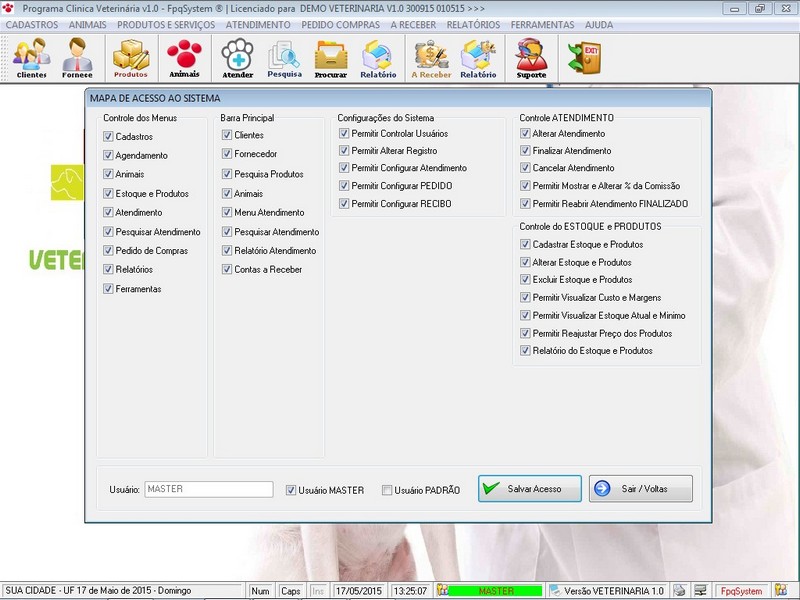Toggle the Ferramentas menu checkbox
The image size is (800, 600).
coord(108,288)
